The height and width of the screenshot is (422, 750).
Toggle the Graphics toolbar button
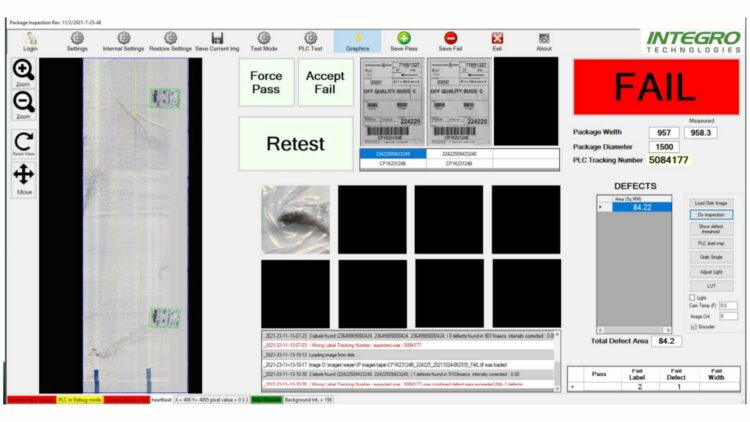[x=357, y=41]
